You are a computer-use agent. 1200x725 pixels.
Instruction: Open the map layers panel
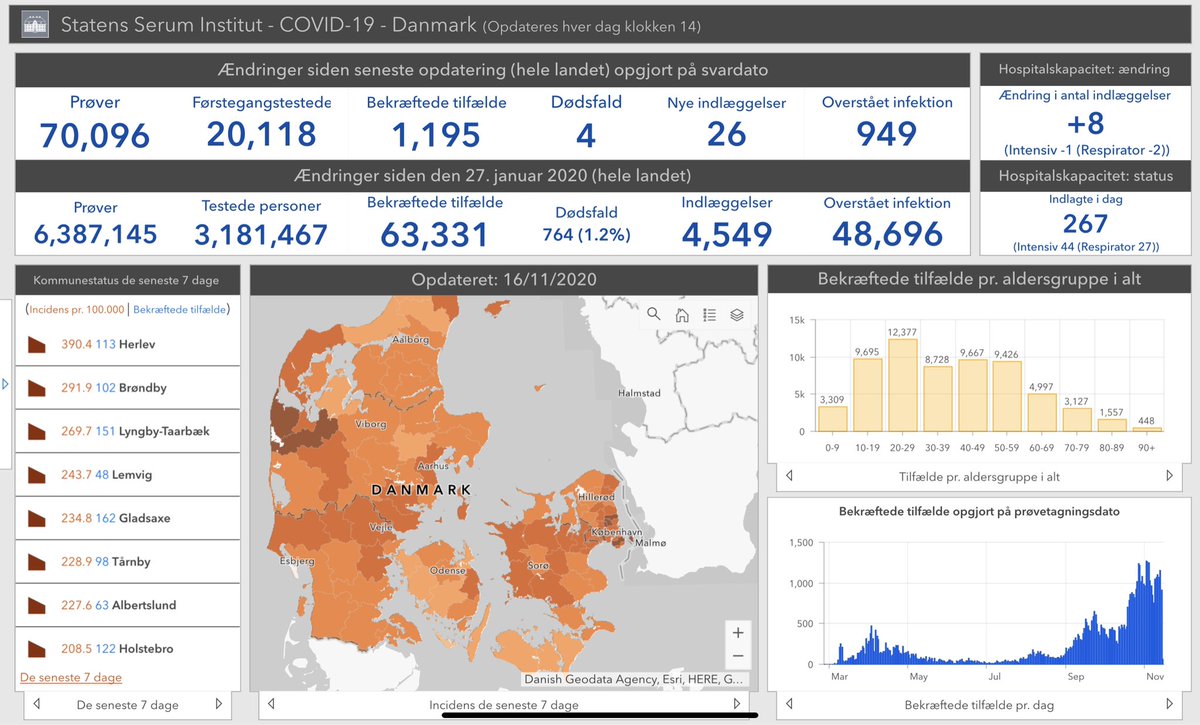[737, 314]
